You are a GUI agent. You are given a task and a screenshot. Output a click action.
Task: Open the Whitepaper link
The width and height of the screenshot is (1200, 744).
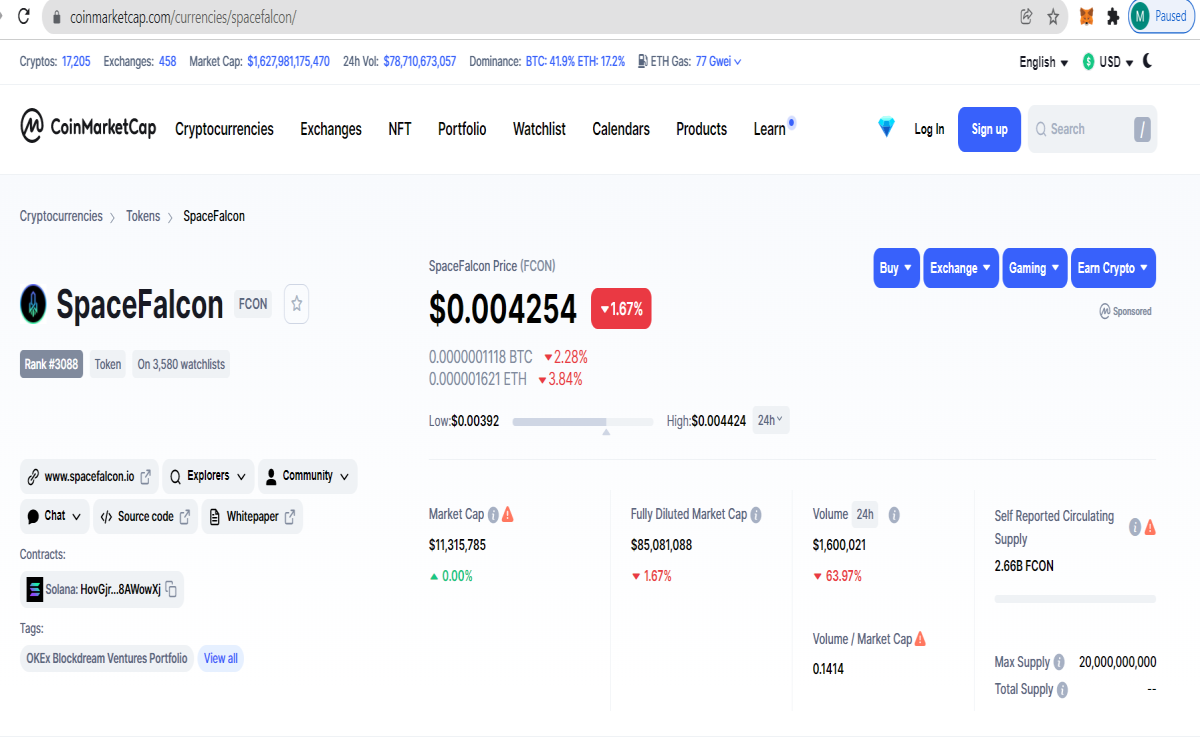tap(252, 516)
